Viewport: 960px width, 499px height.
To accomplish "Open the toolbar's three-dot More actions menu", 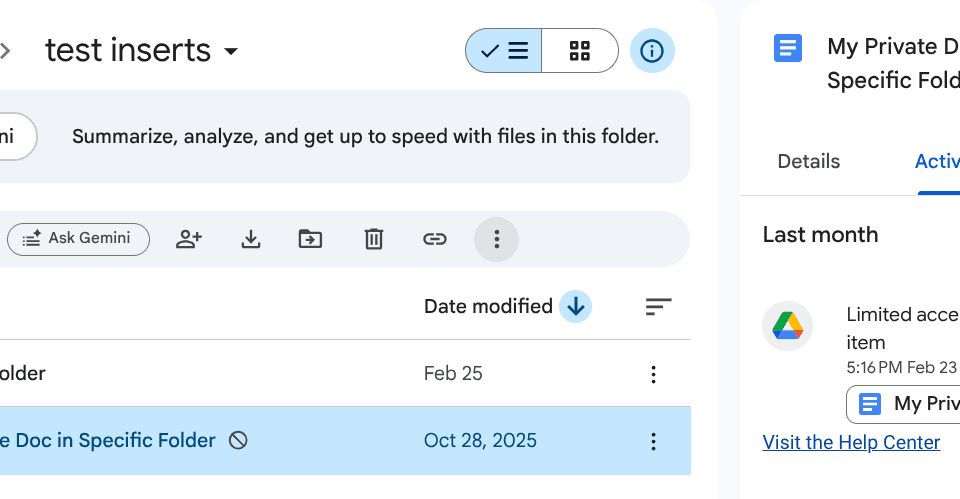I will pyautogui.click(x=496, y=239).
